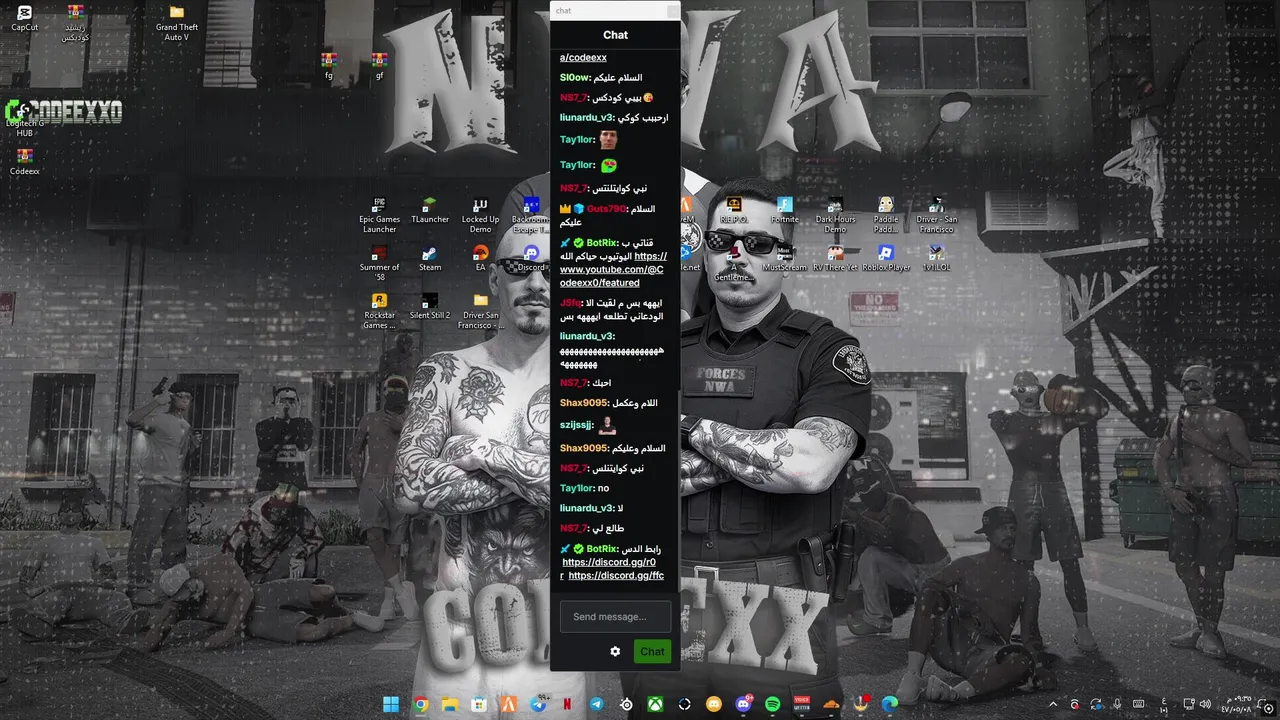Open the Rockstar Games Launcher shortcut
This screenshot has width=1280, height=720.
tap(379, 311)
